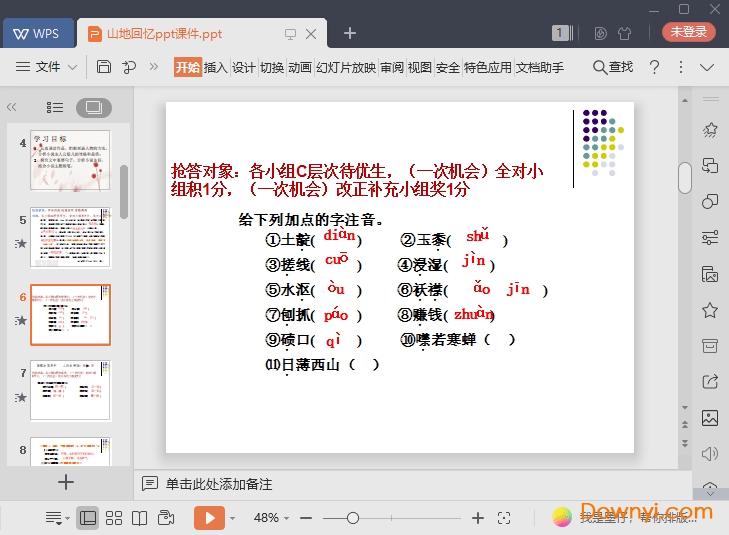729x535 pixels.
Task: Open the settings sliders icon in sidebar
Action: click(710, 237)
